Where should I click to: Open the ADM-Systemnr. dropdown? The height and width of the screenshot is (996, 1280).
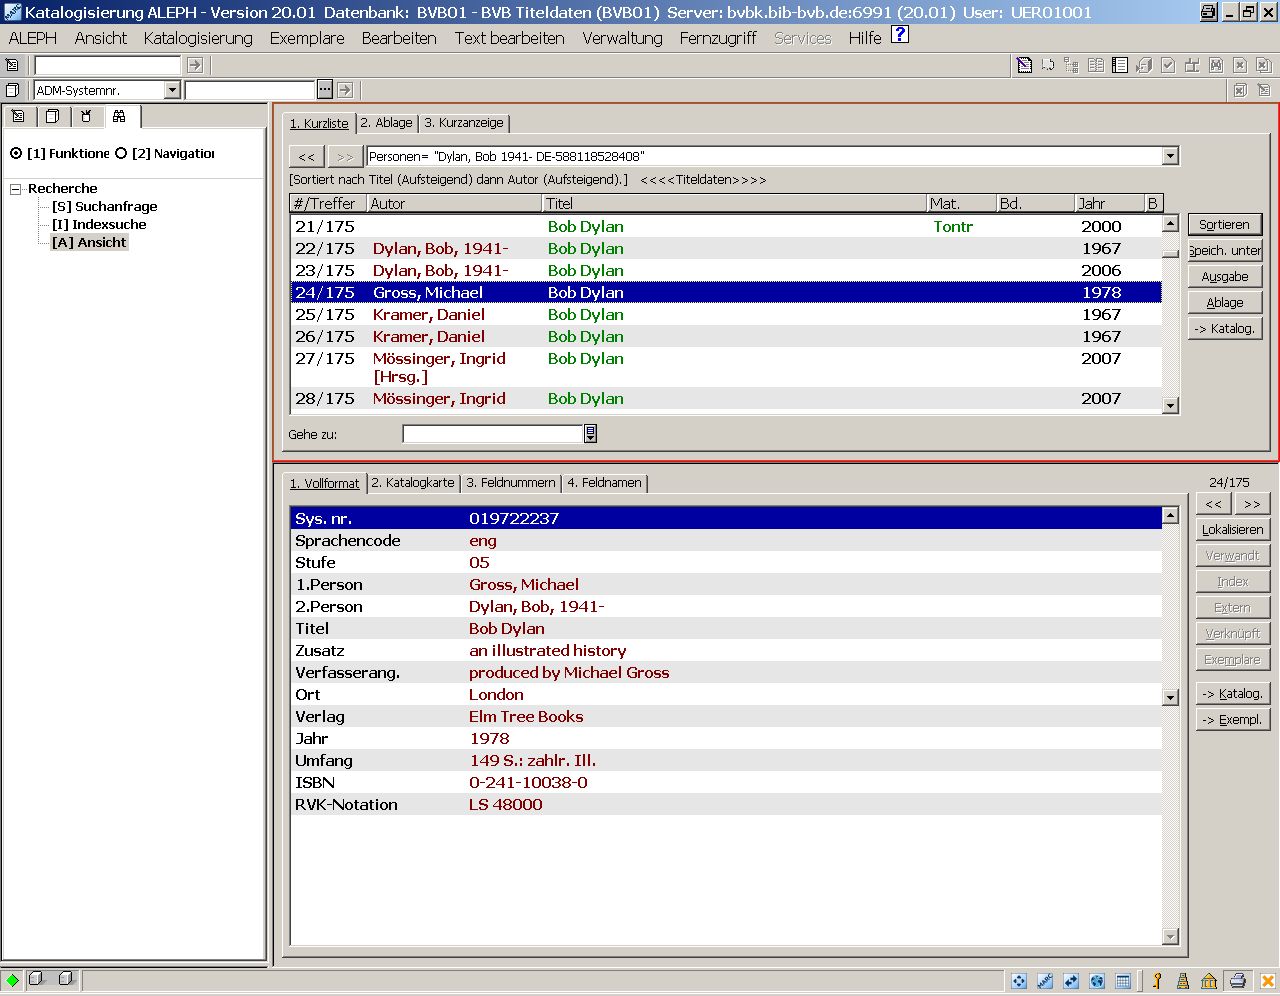pyautogui.click(x=172, y=90)
